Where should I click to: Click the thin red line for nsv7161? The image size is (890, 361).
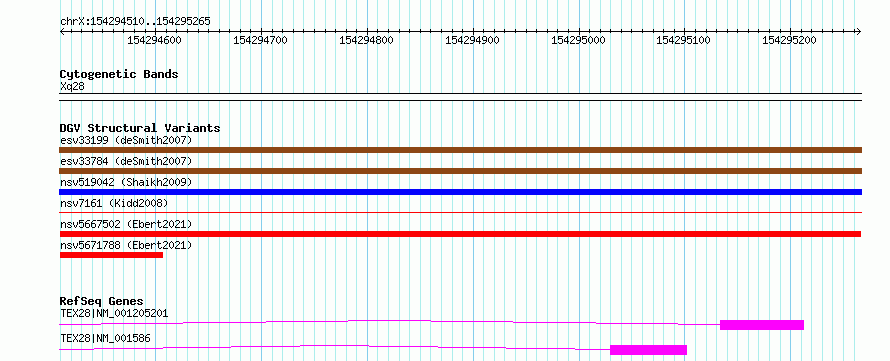tap(460, 213)
